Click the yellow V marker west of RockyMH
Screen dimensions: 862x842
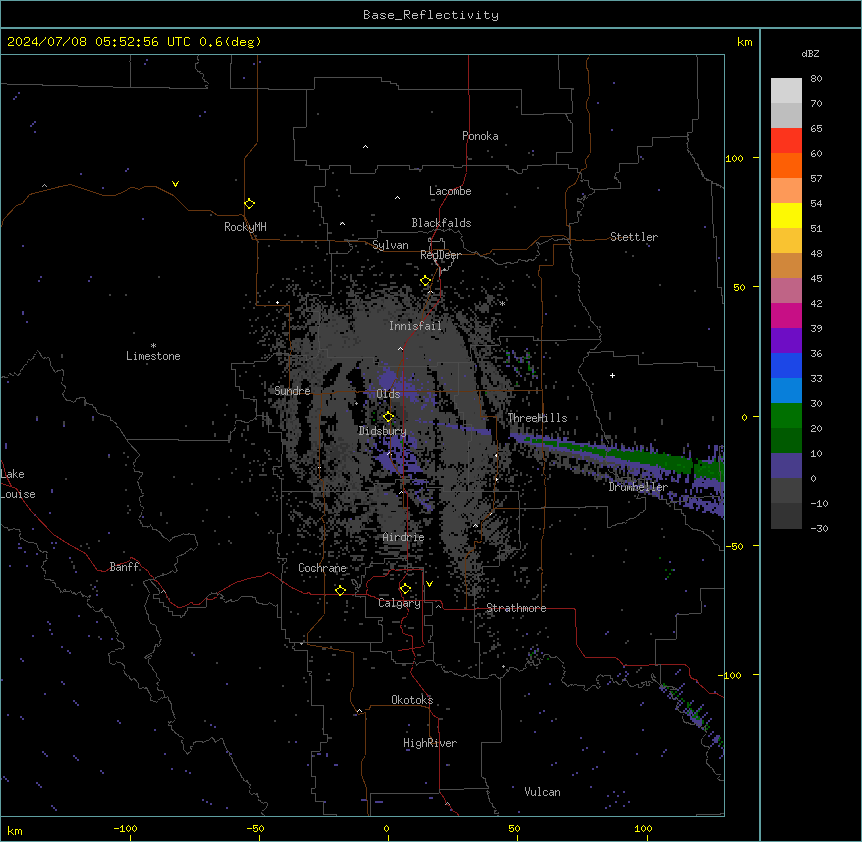pos(175,184)
